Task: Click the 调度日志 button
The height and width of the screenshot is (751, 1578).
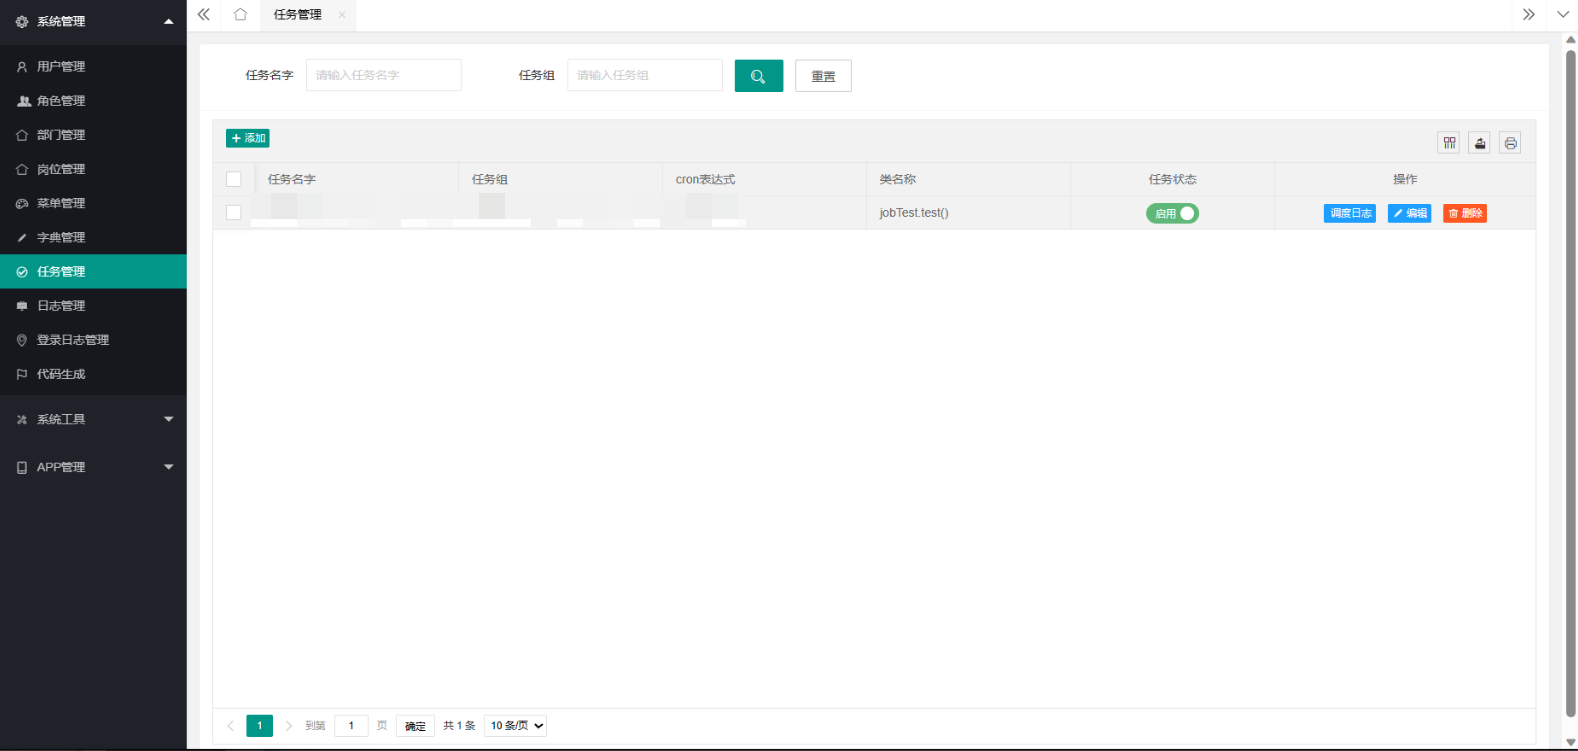Action: pyautogui.click(x=1350, y=213)
